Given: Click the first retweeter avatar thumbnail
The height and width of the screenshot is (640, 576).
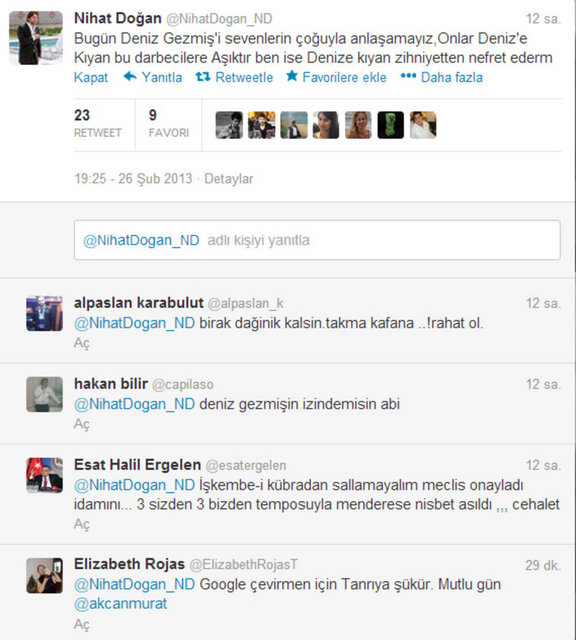Looking at the screenshot, I should point(229,125).
